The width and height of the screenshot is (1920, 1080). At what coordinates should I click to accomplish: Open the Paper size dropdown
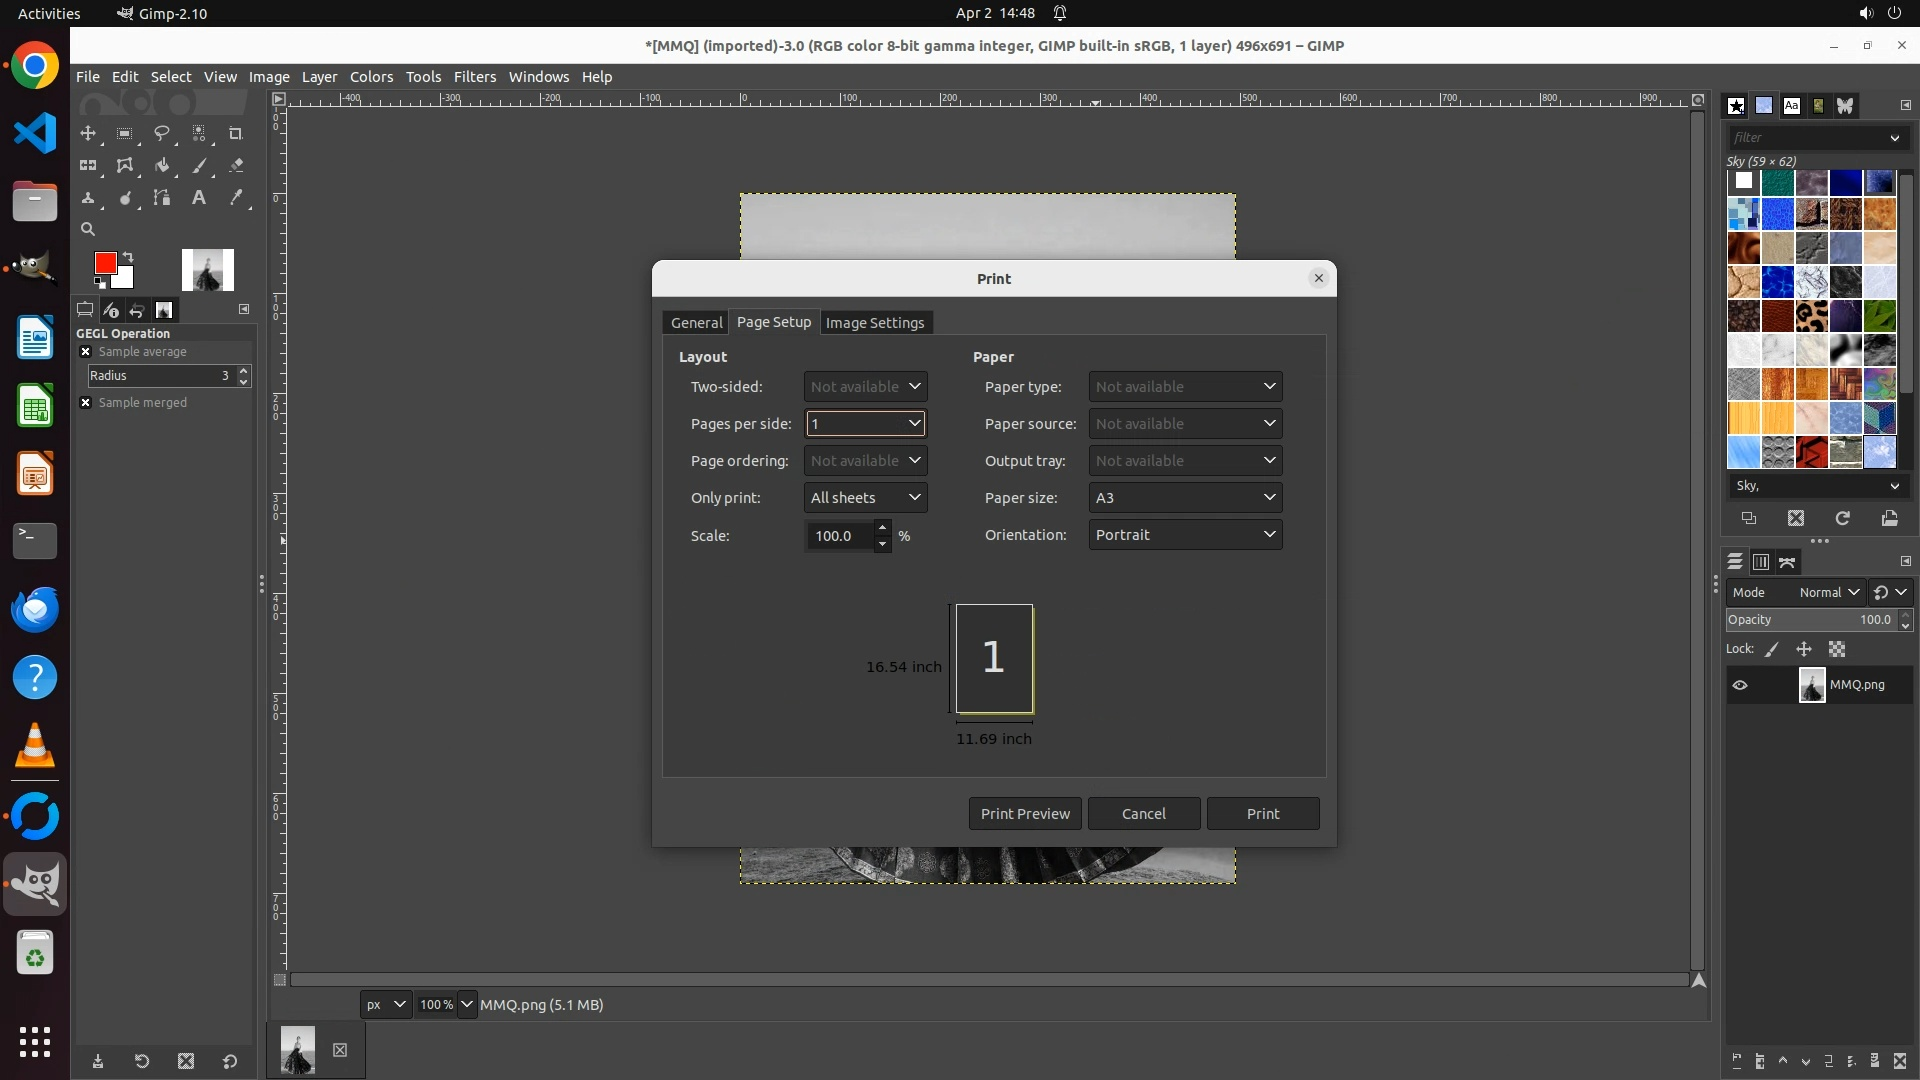tap(1185, 498)
